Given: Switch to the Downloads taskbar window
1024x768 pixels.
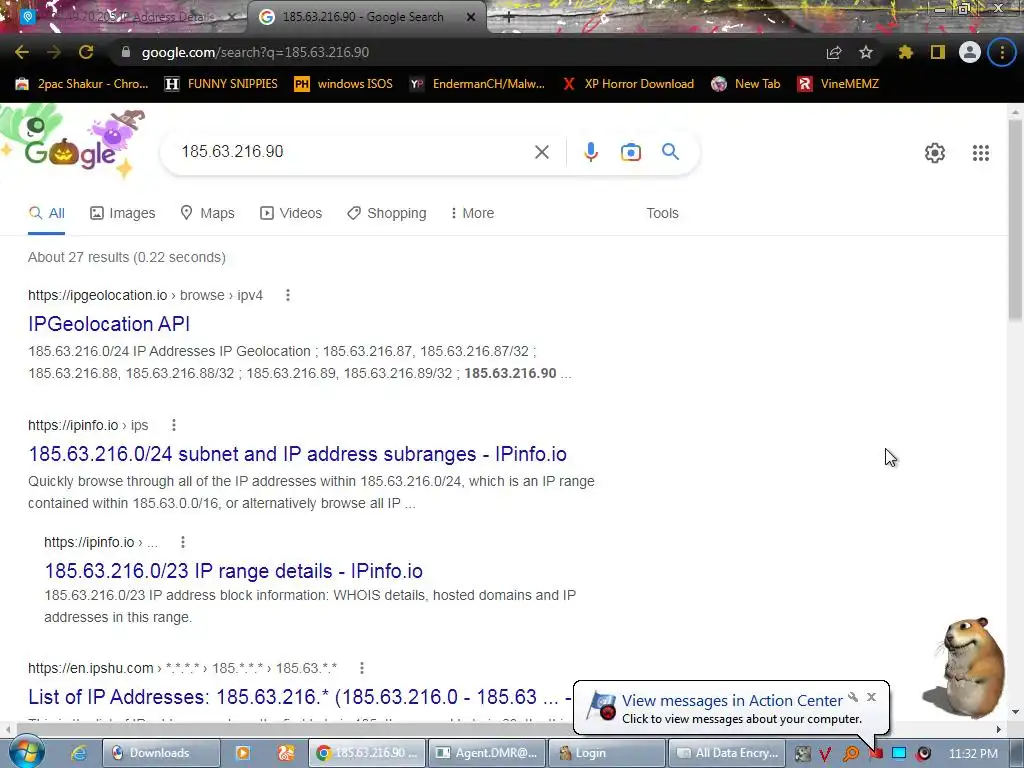Looking at the screenshot, I should click(161, 753).
